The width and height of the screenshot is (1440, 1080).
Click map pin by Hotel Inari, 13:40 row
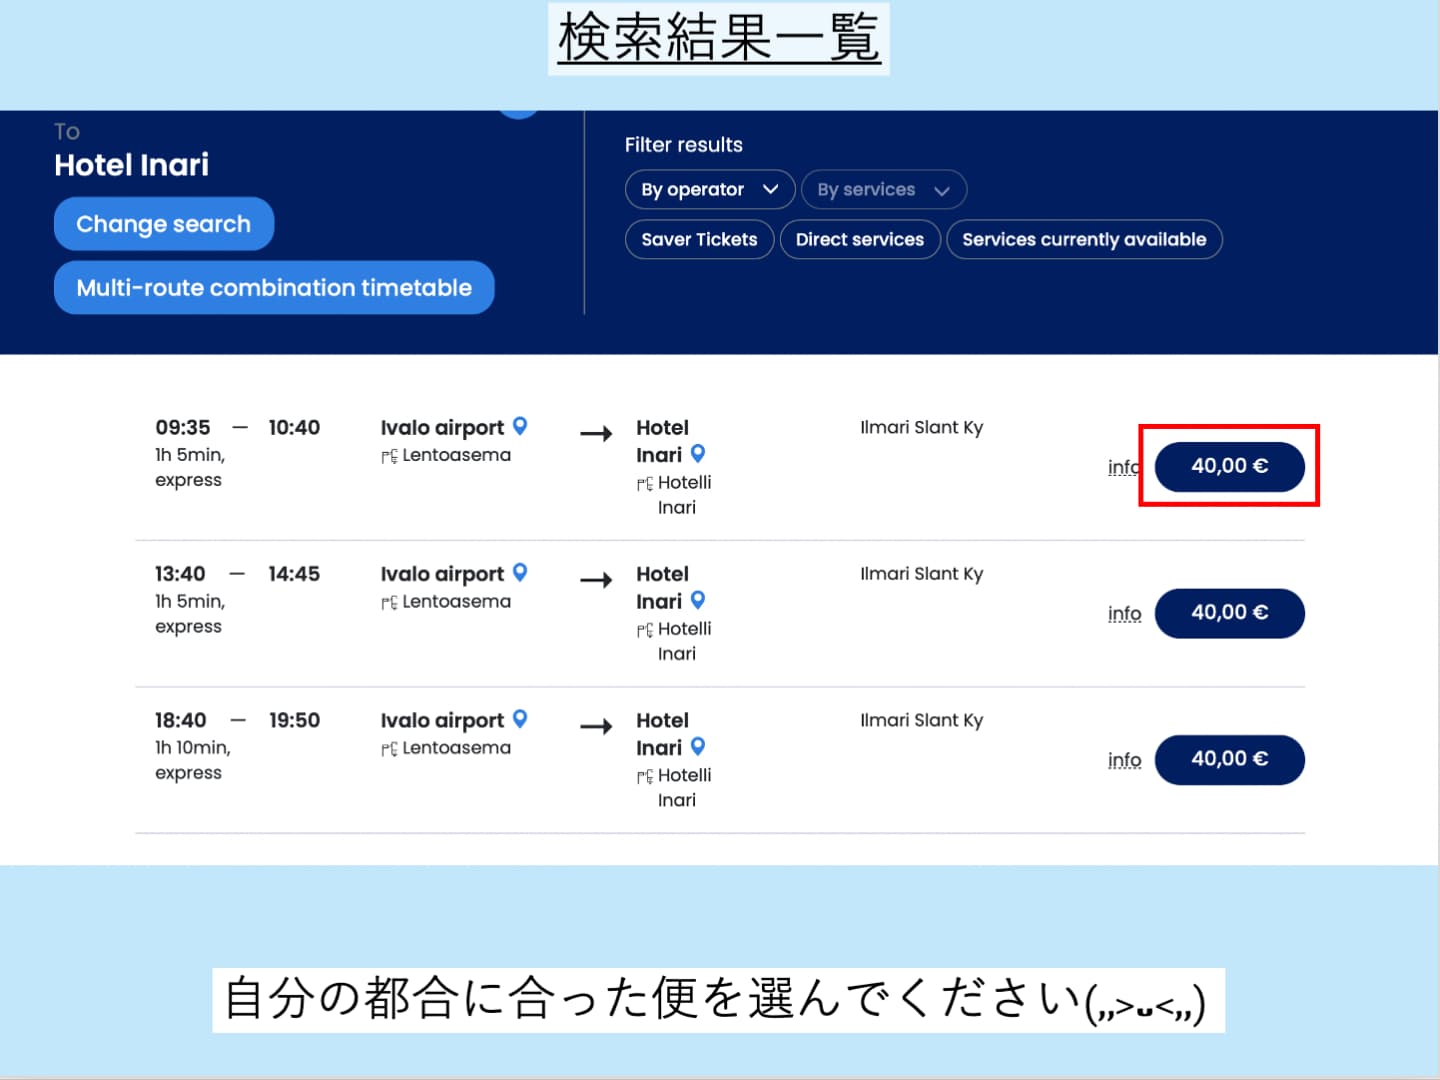698,600
